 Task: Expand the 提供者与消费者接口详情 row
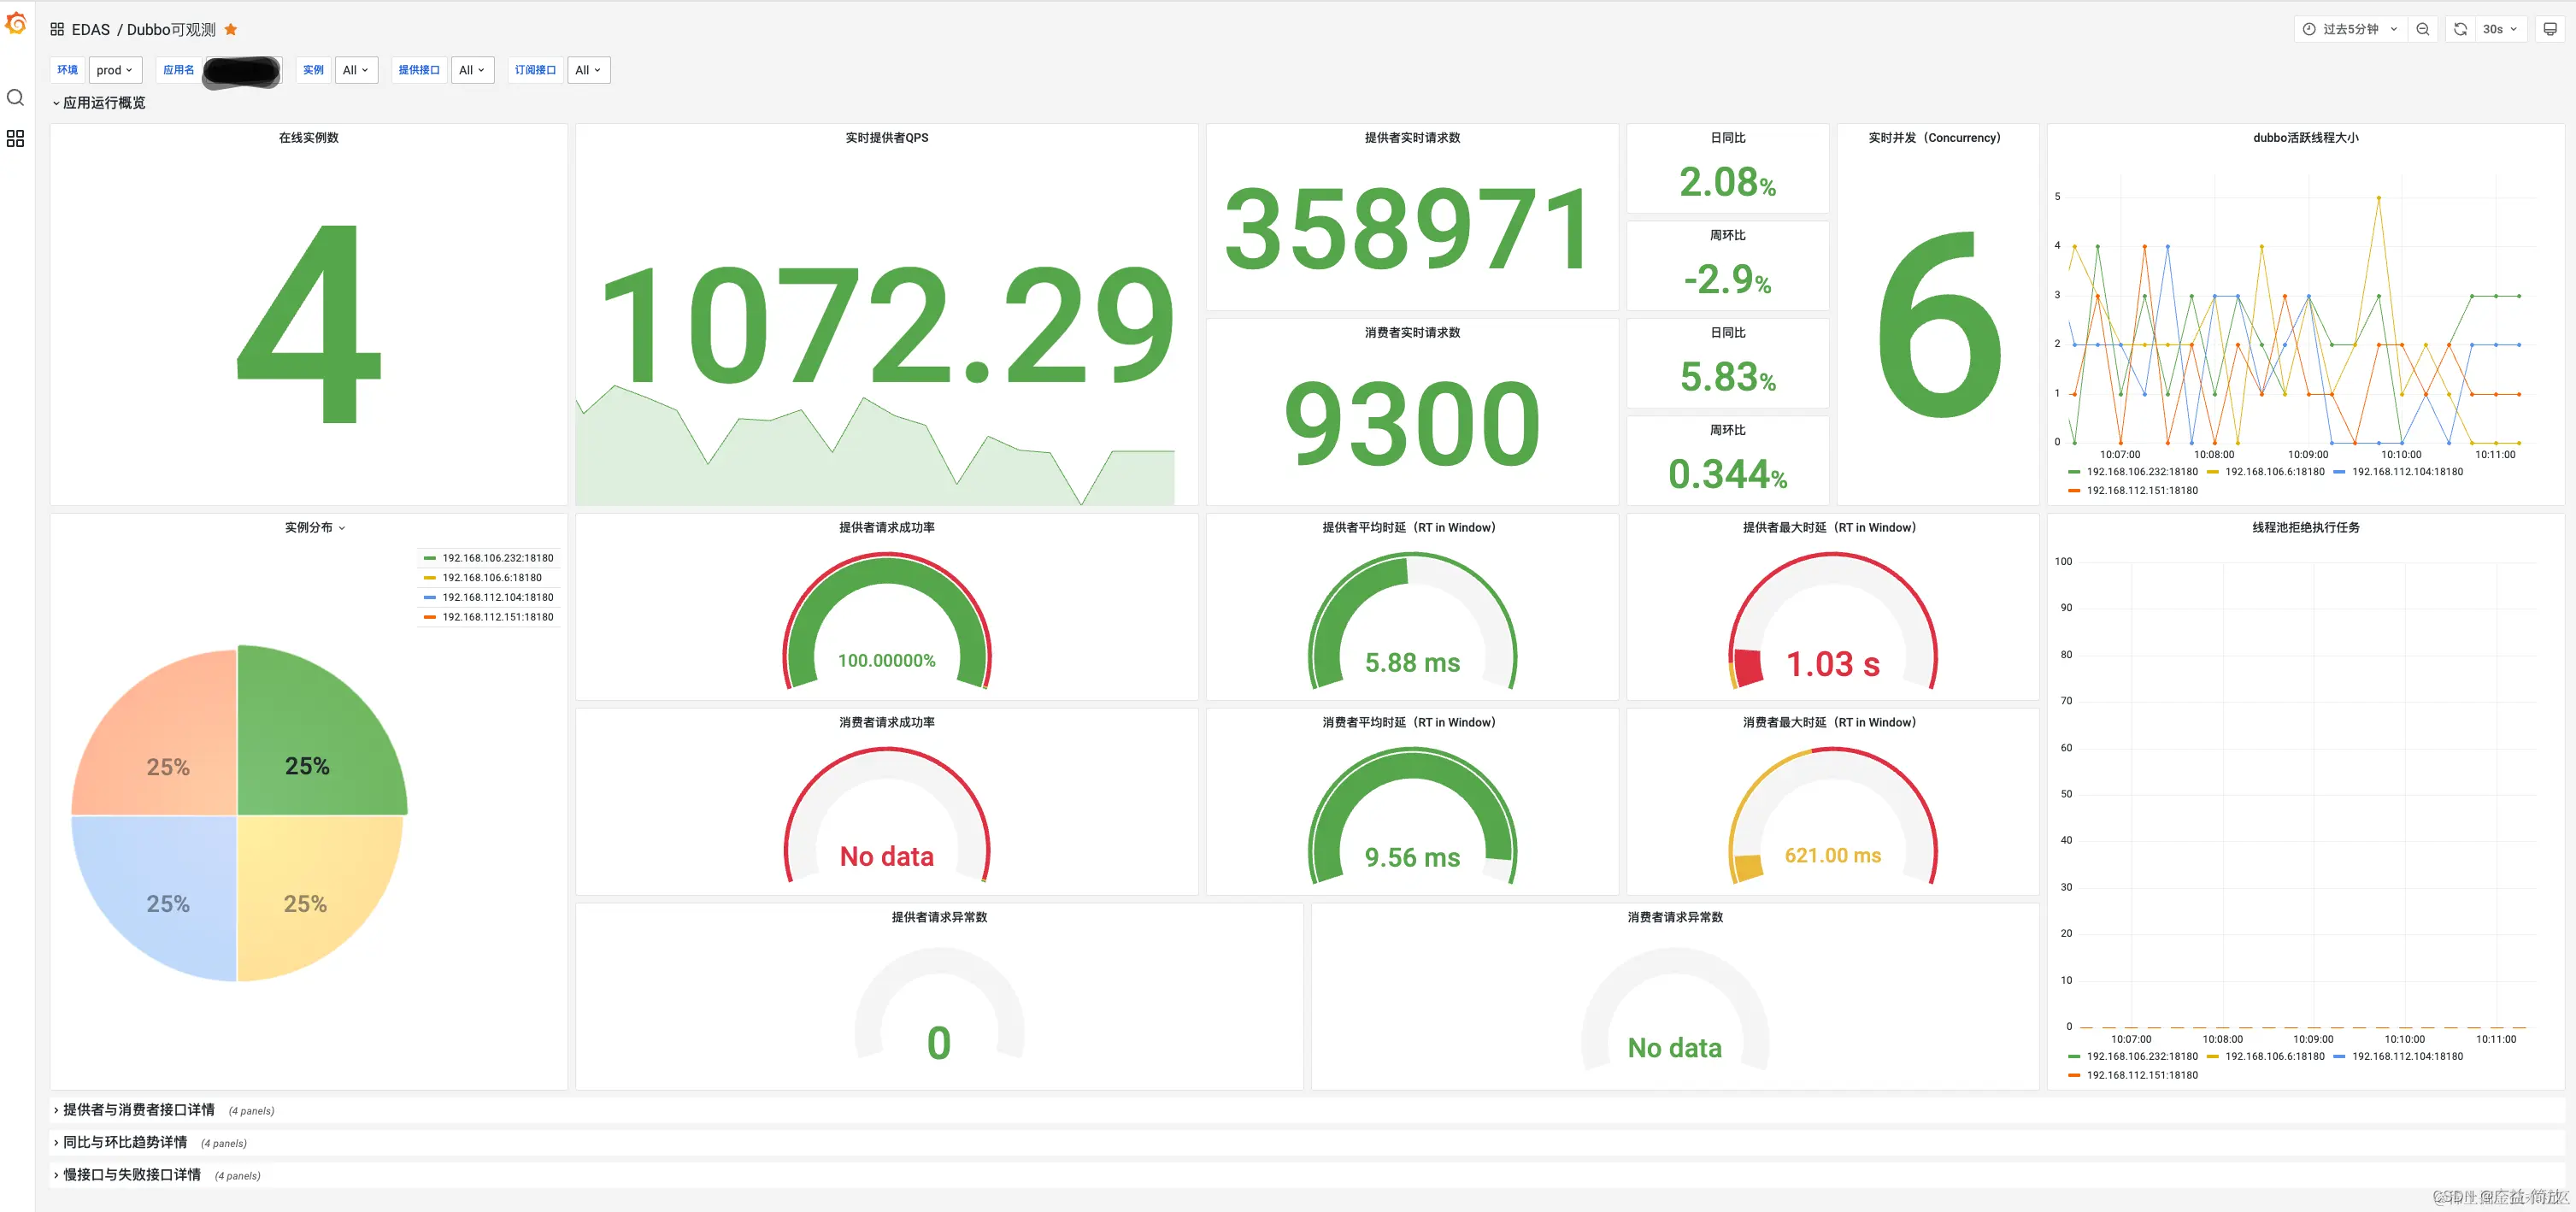coord(138,1110)
